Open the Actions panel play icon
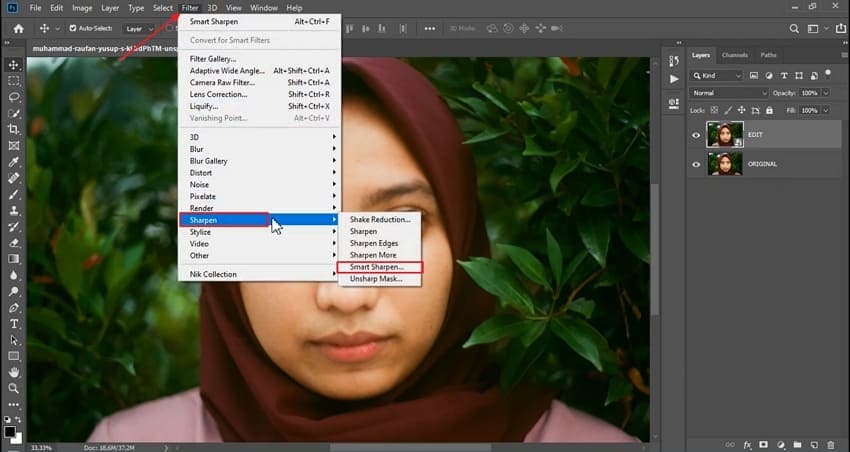 [674, 79]
